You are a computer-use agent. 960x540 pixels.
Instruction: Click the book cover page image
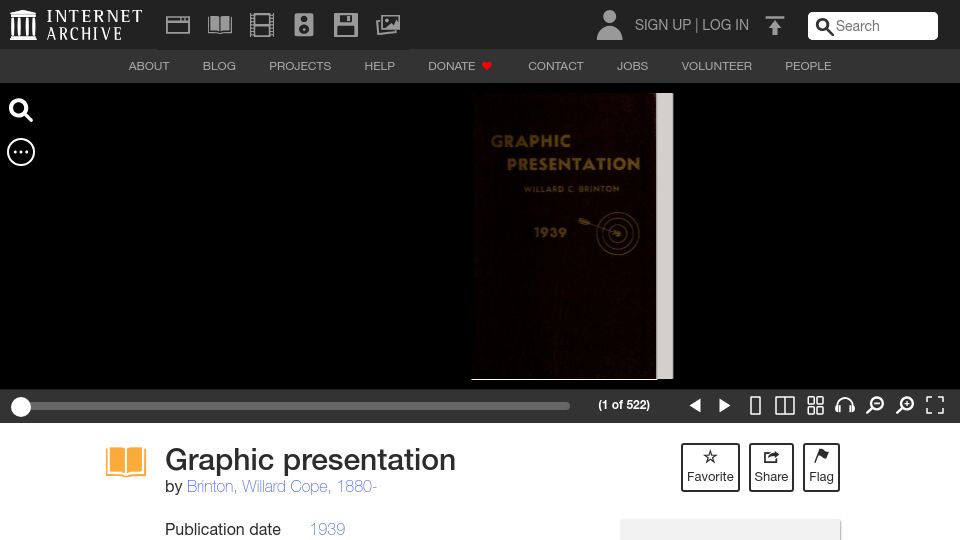pyautogui.click(x=564, y=236)
